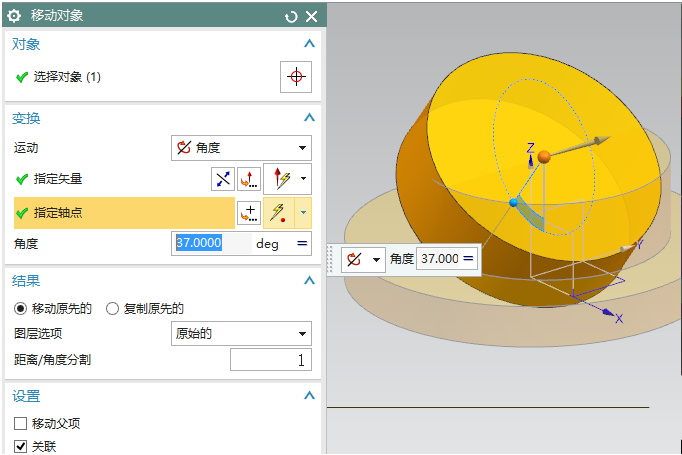
Task: Open the Point Dialog icon
Action: coord(249,213)
